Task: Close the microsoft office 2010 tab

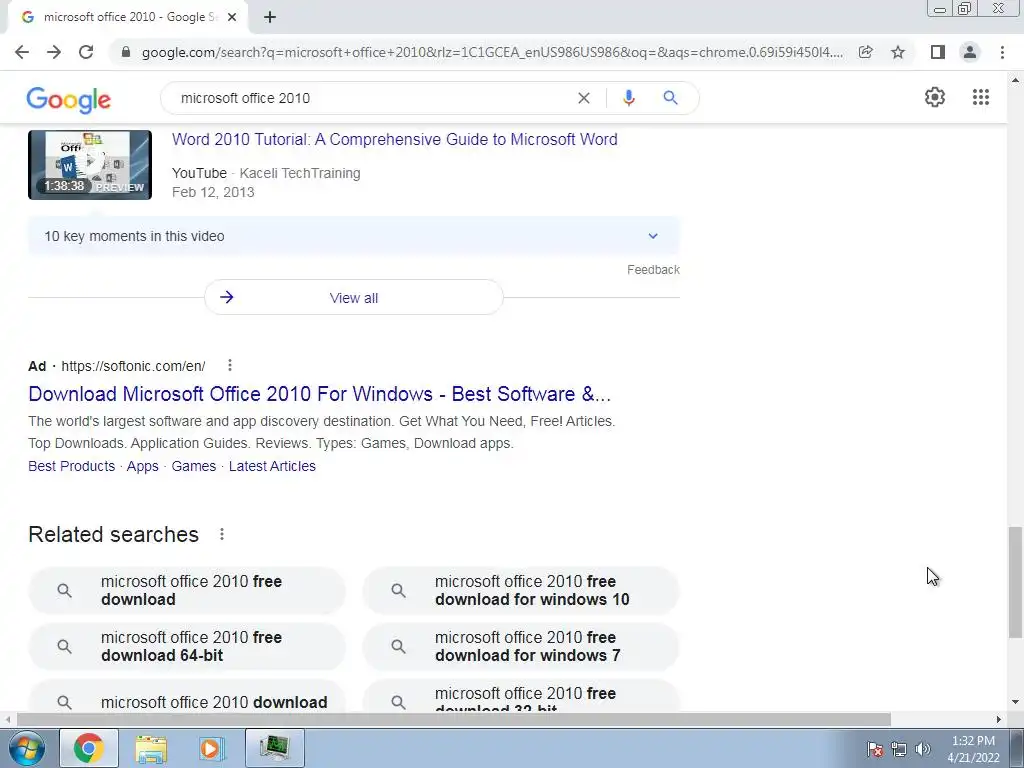Action: (x=232, y=17)
